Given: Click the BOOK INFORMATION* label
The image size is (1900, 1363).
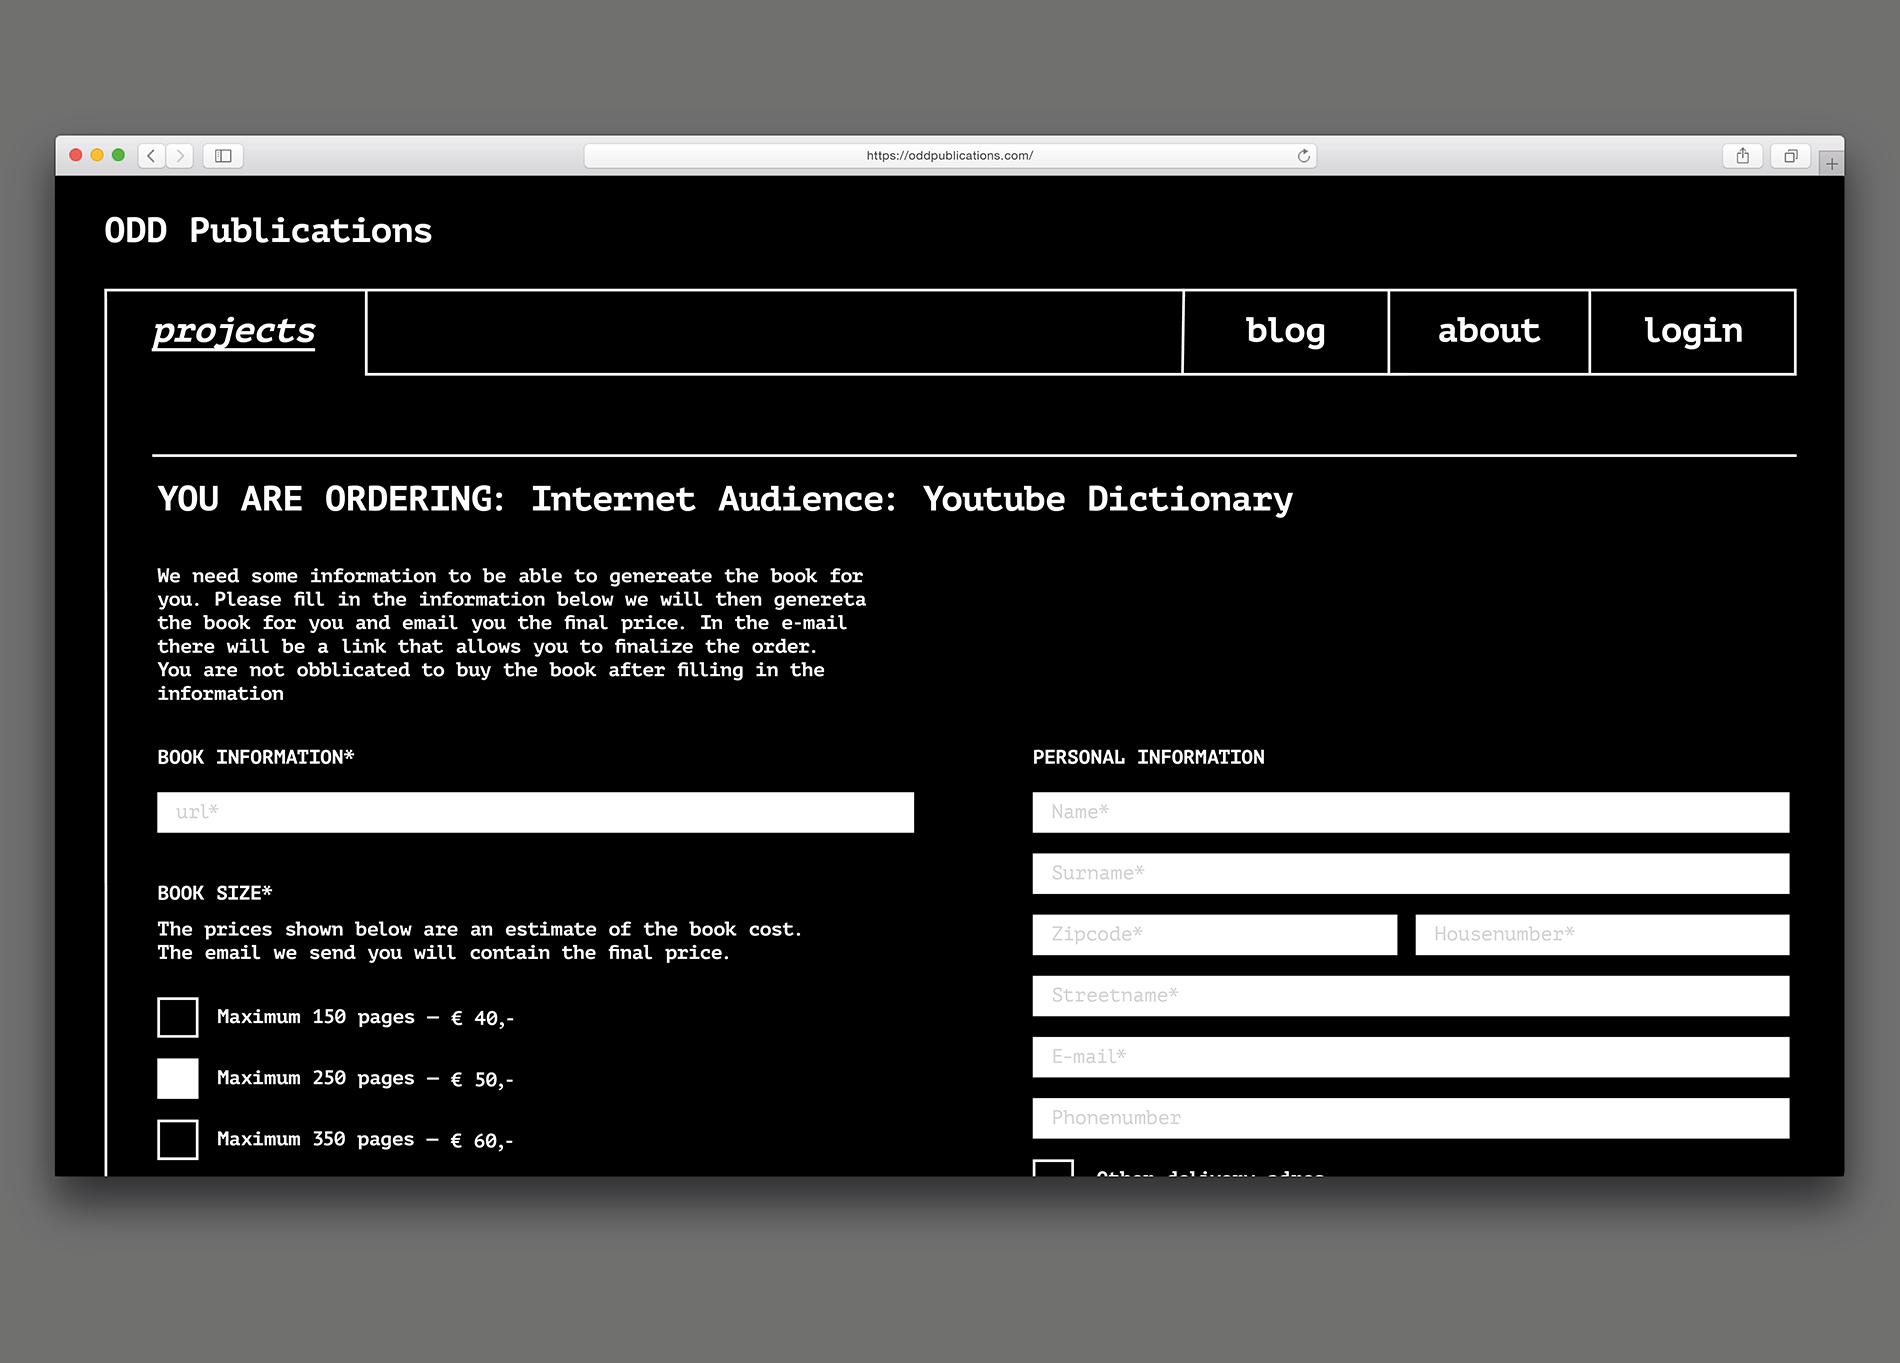Looking at the screenshot, I should tap(256, 757).
